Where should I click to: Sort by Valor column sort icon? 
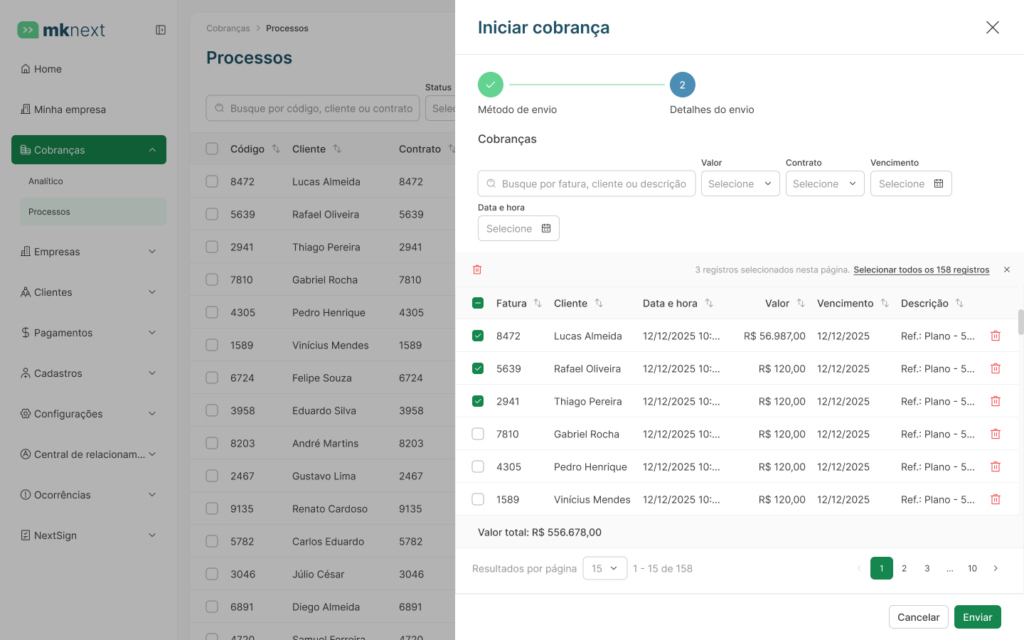[801, 303]
